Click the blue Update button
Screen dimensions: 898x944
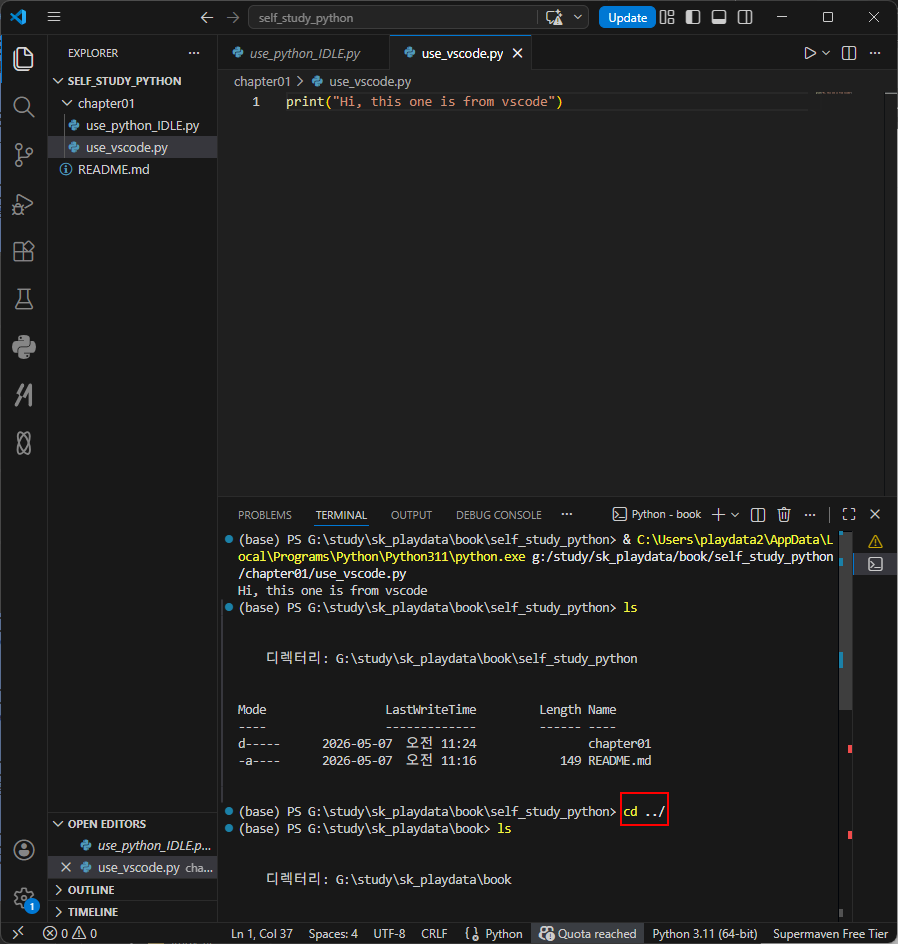(627, 17)
